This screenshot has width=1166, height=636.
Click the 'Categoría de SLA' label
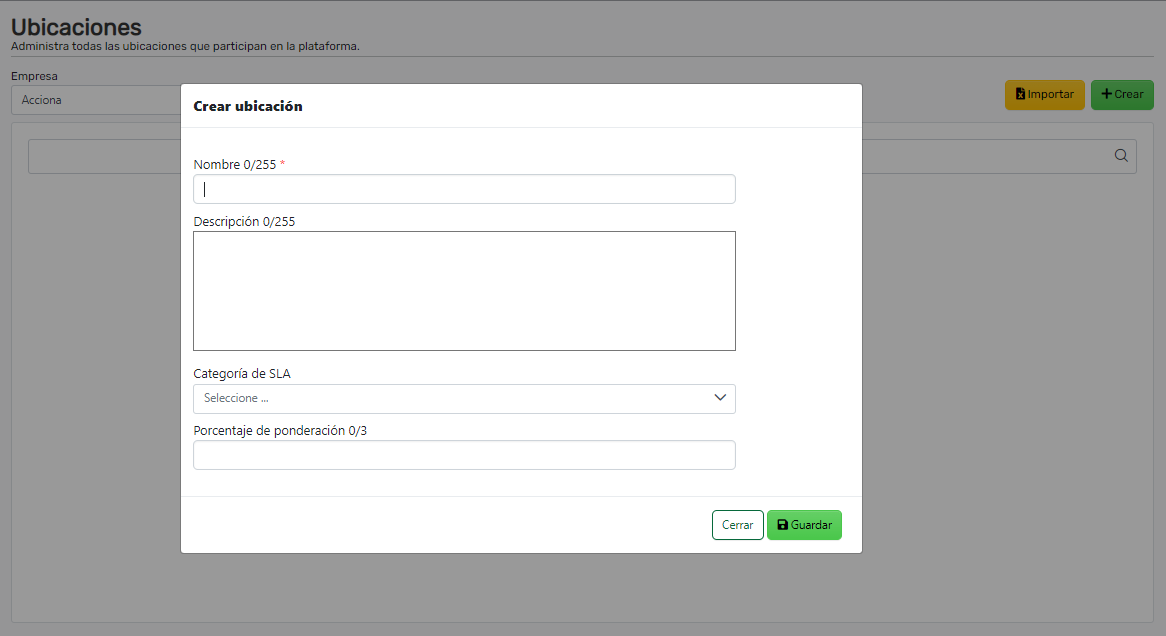pyautogui.click(x=242, y=374)
